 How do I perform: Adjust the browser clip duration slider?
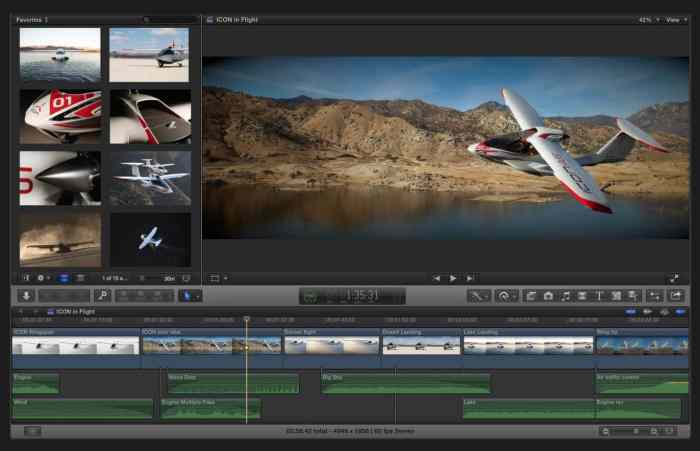click(x=152, y=278)
